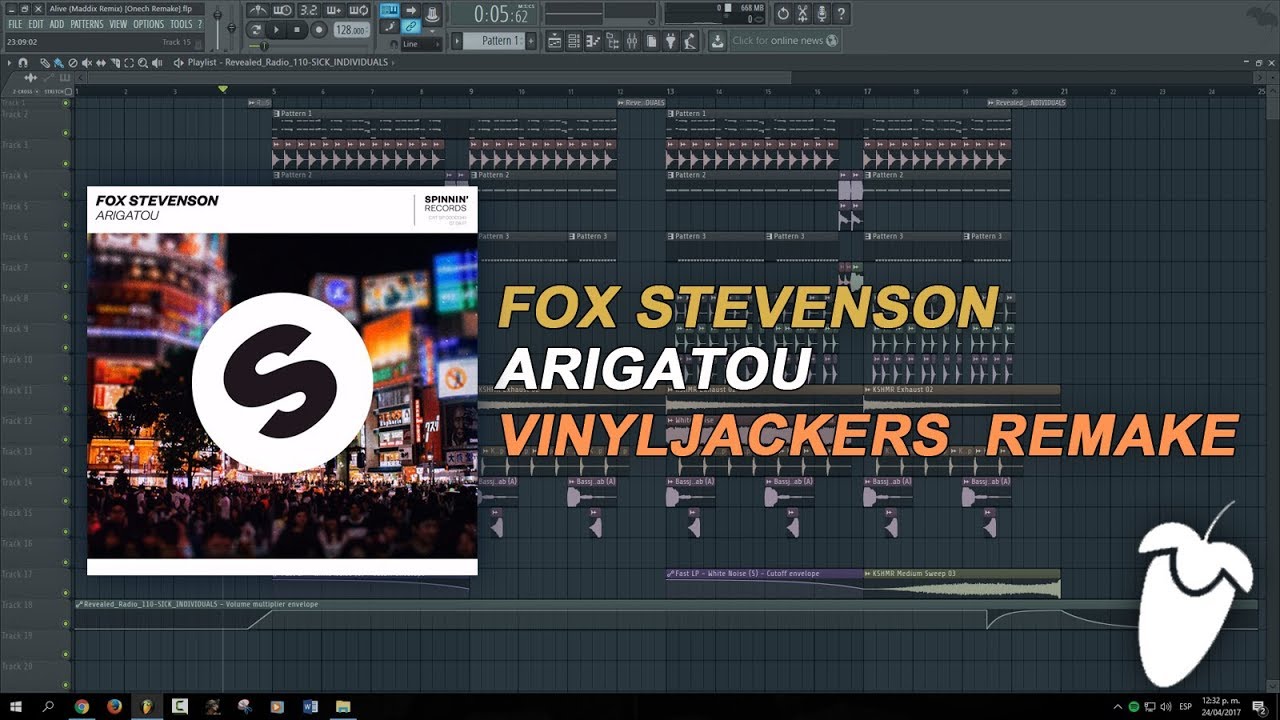Toggle note/clip grouping link icon
The image size is (1280, 720).
point(410,26)
